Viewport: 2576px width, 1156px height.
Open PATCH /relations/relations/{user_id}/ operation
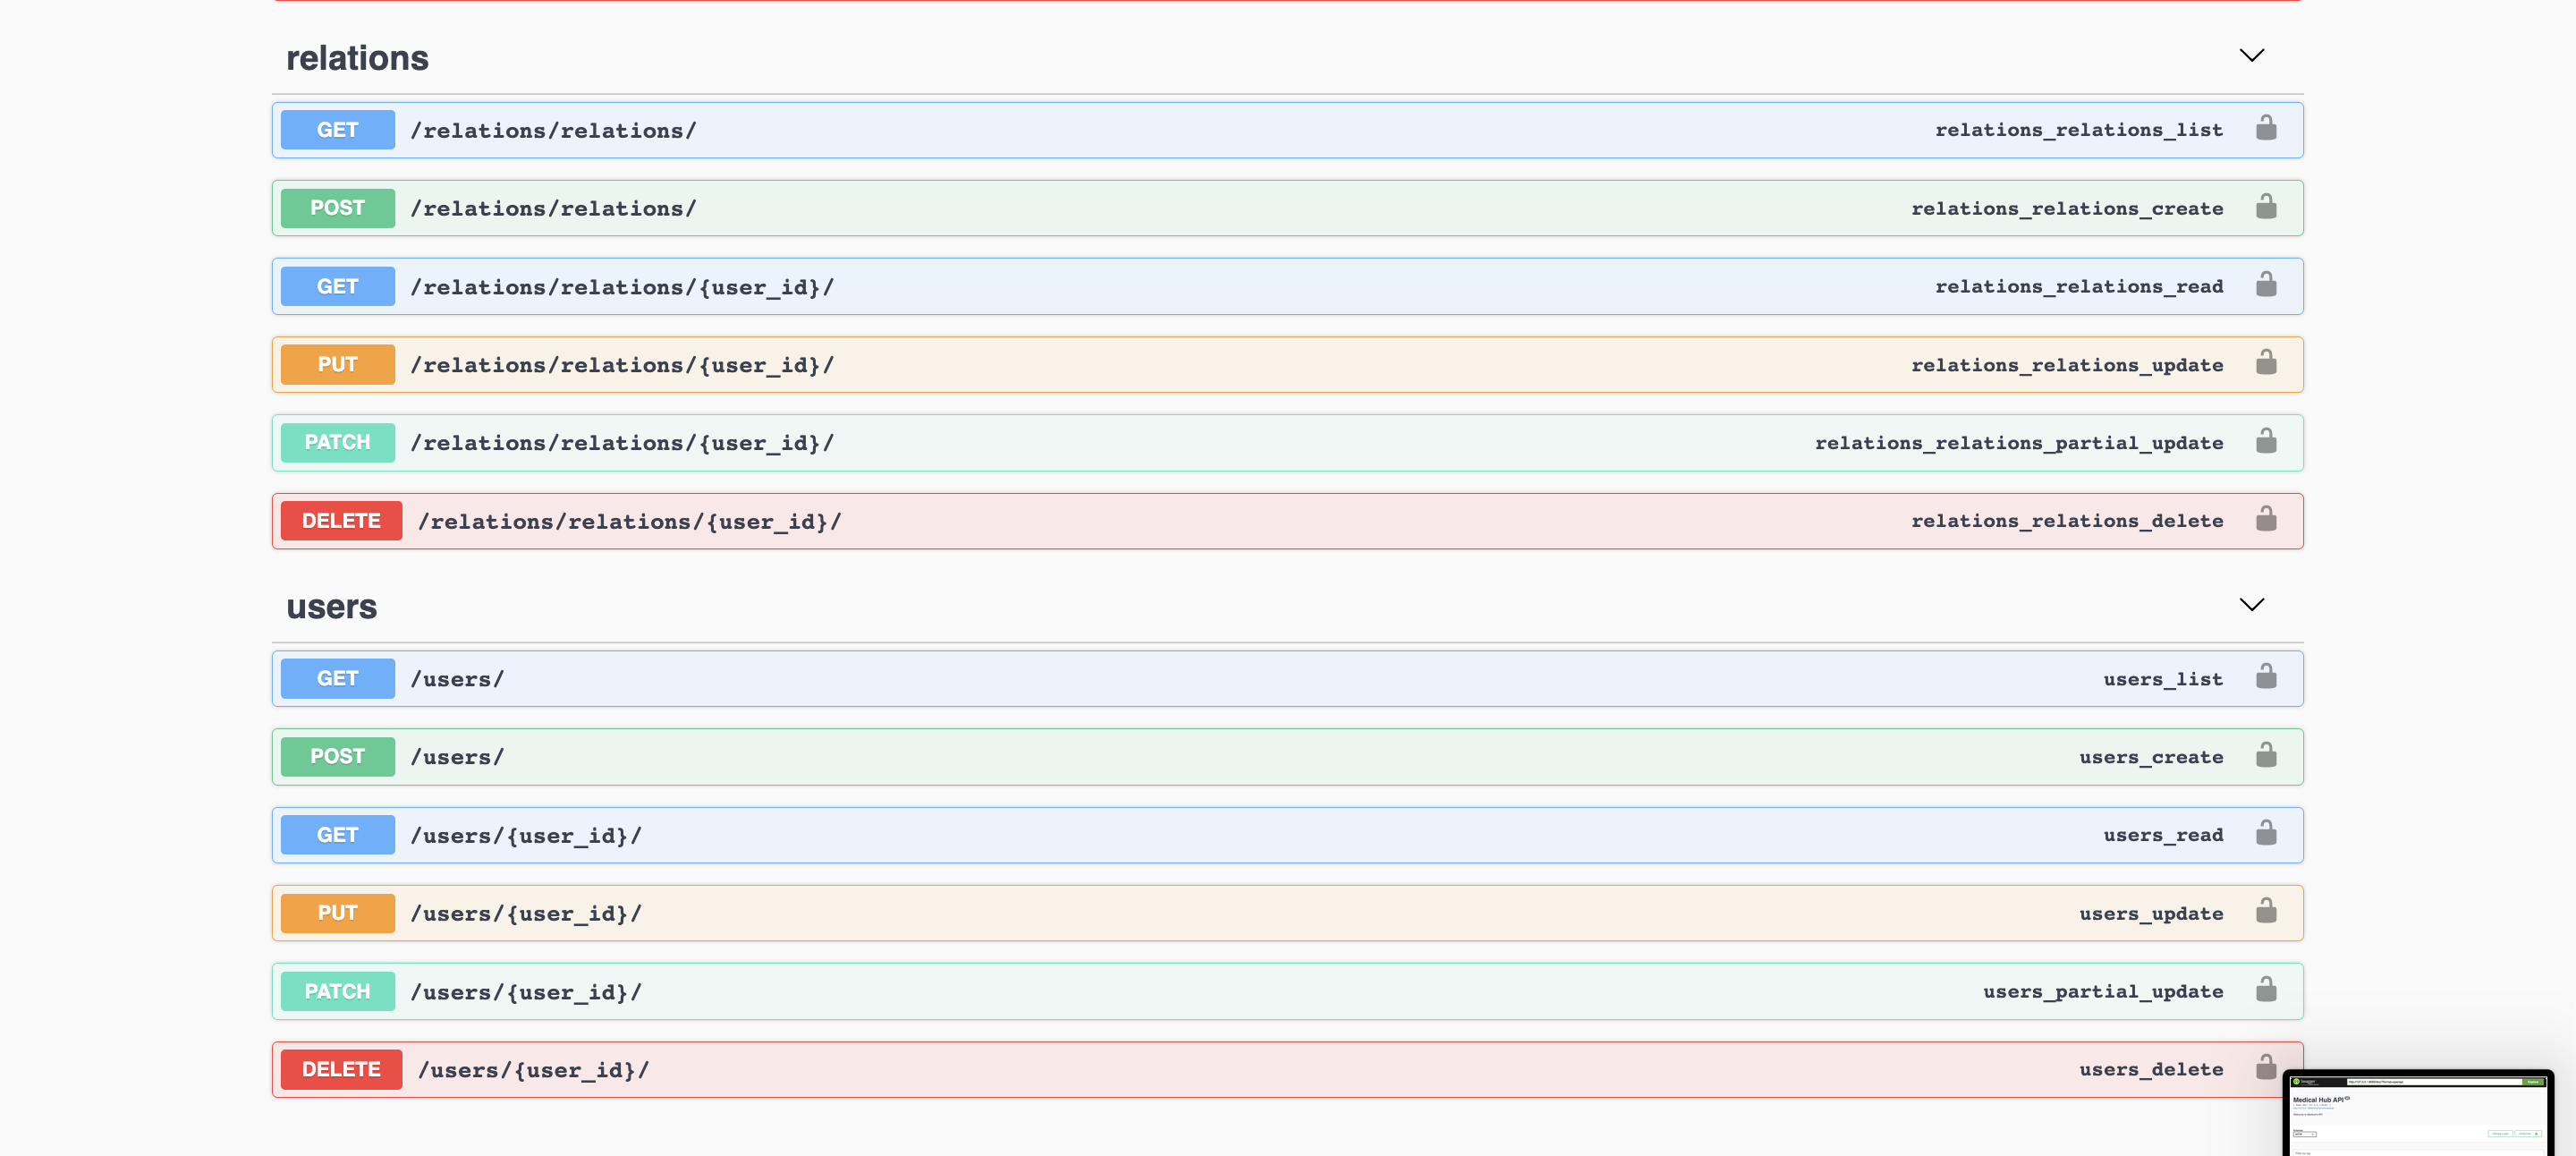[x=621, y=443]
